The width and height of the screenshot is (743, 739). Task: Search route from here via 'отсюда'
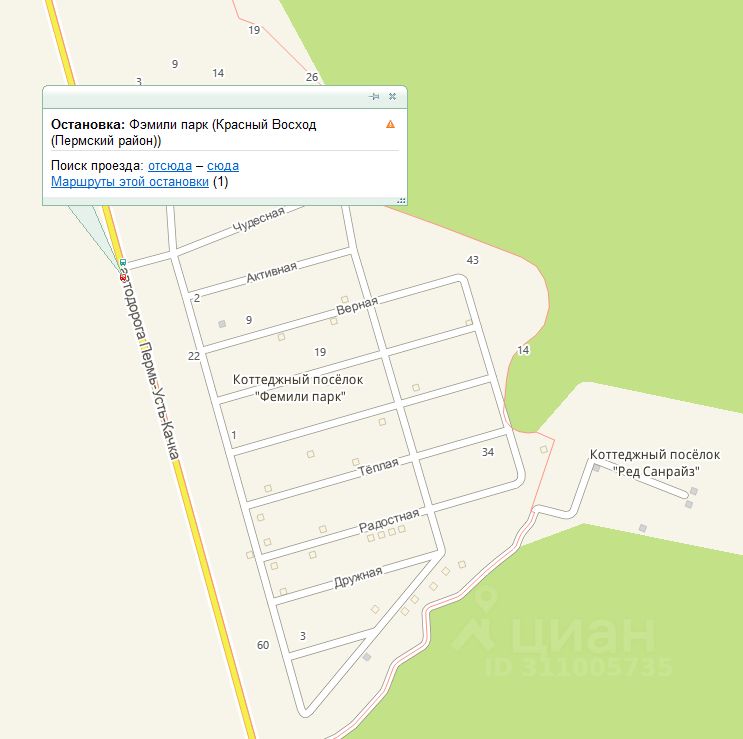(170, 166)
